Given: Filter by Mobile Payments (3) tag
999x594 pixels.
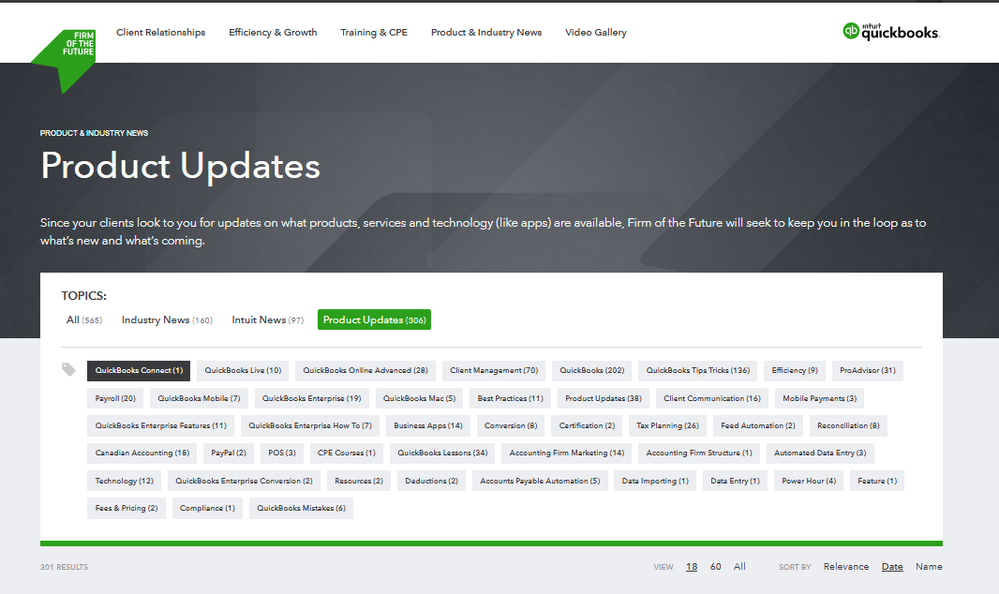Looking at the screenshot, I should tap(819, 398).
